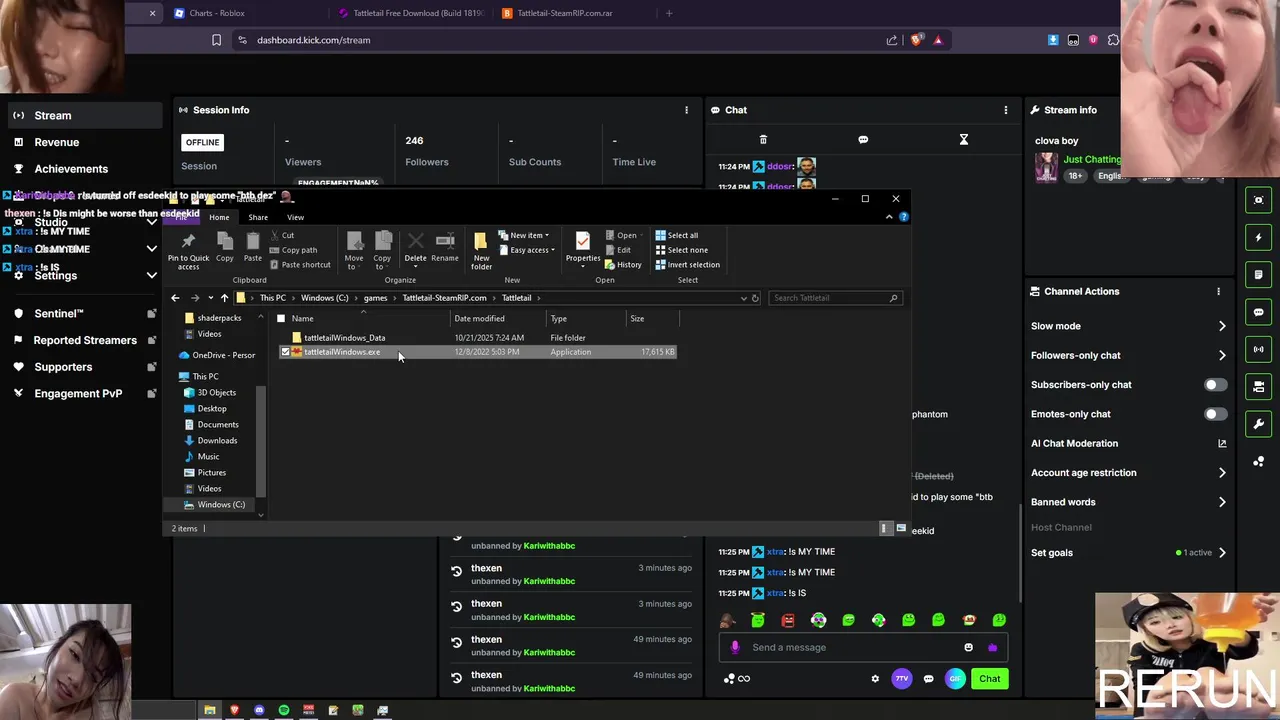Click the Search Tattletail box
This screenshot has width=1280, height=720.
tap(834, 298)
